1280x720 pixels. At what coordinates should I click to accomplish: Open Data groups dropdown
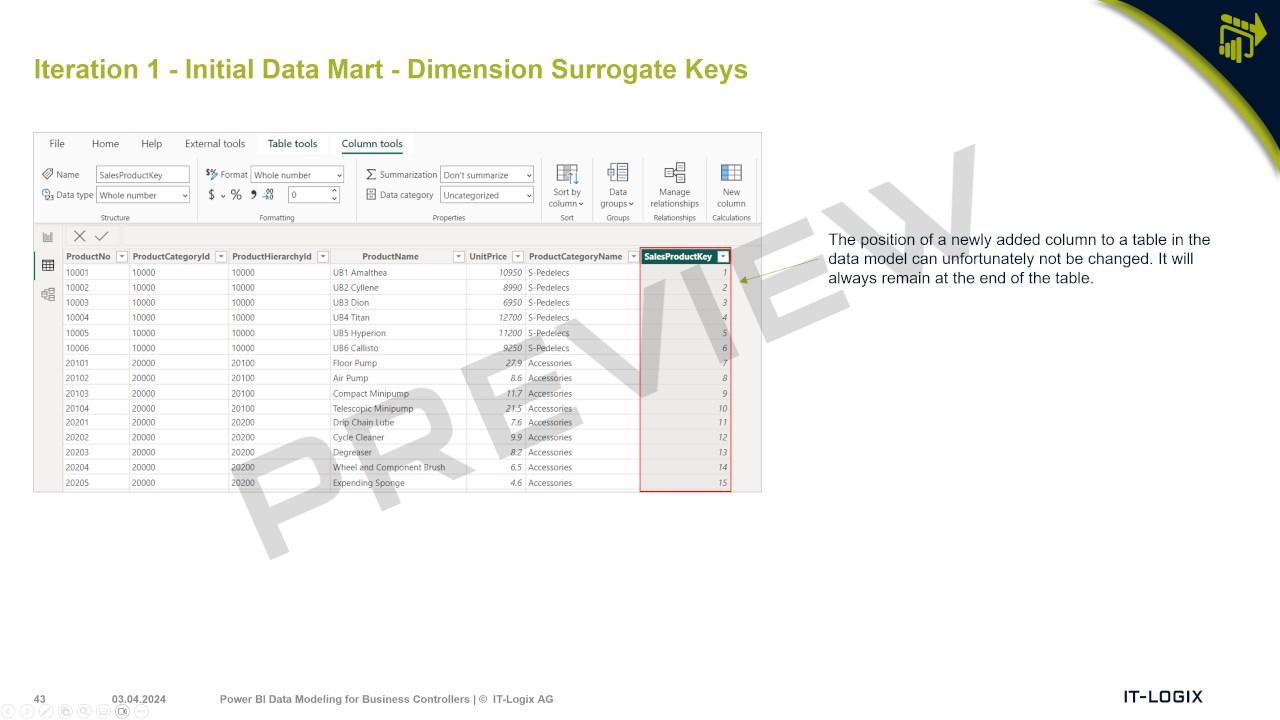[618, 186]
